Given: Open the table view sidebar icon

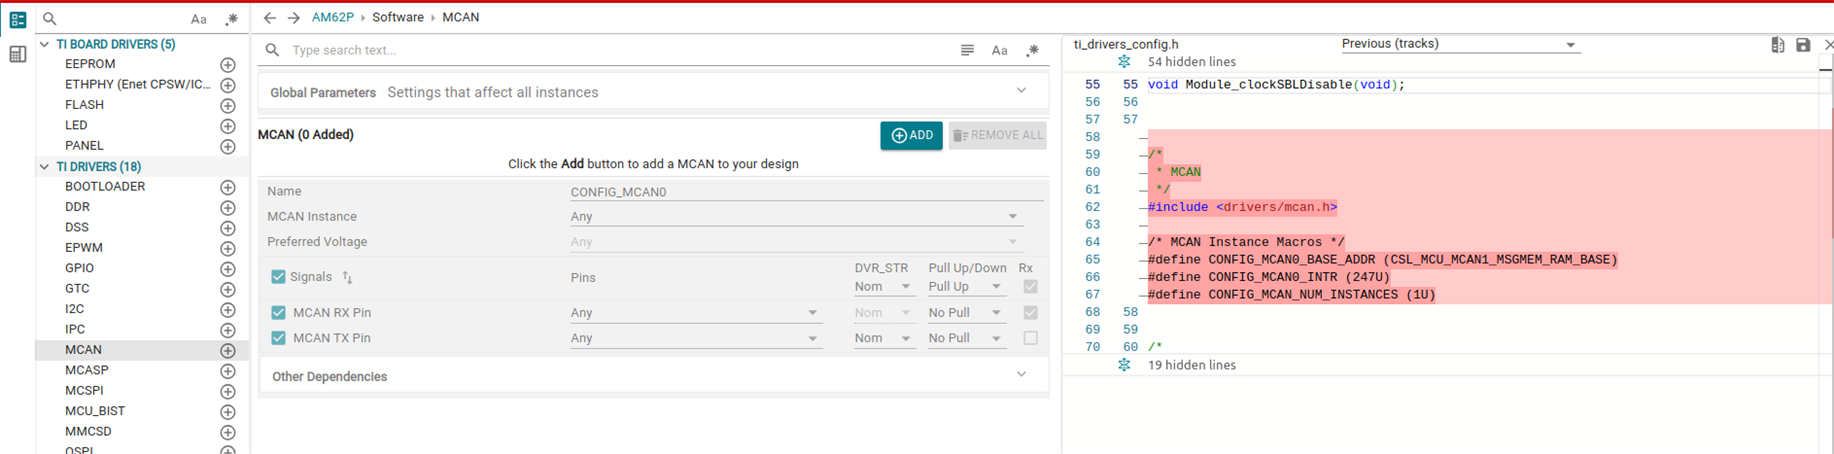Looking at the screenshot, I should (x=17, y=55).
